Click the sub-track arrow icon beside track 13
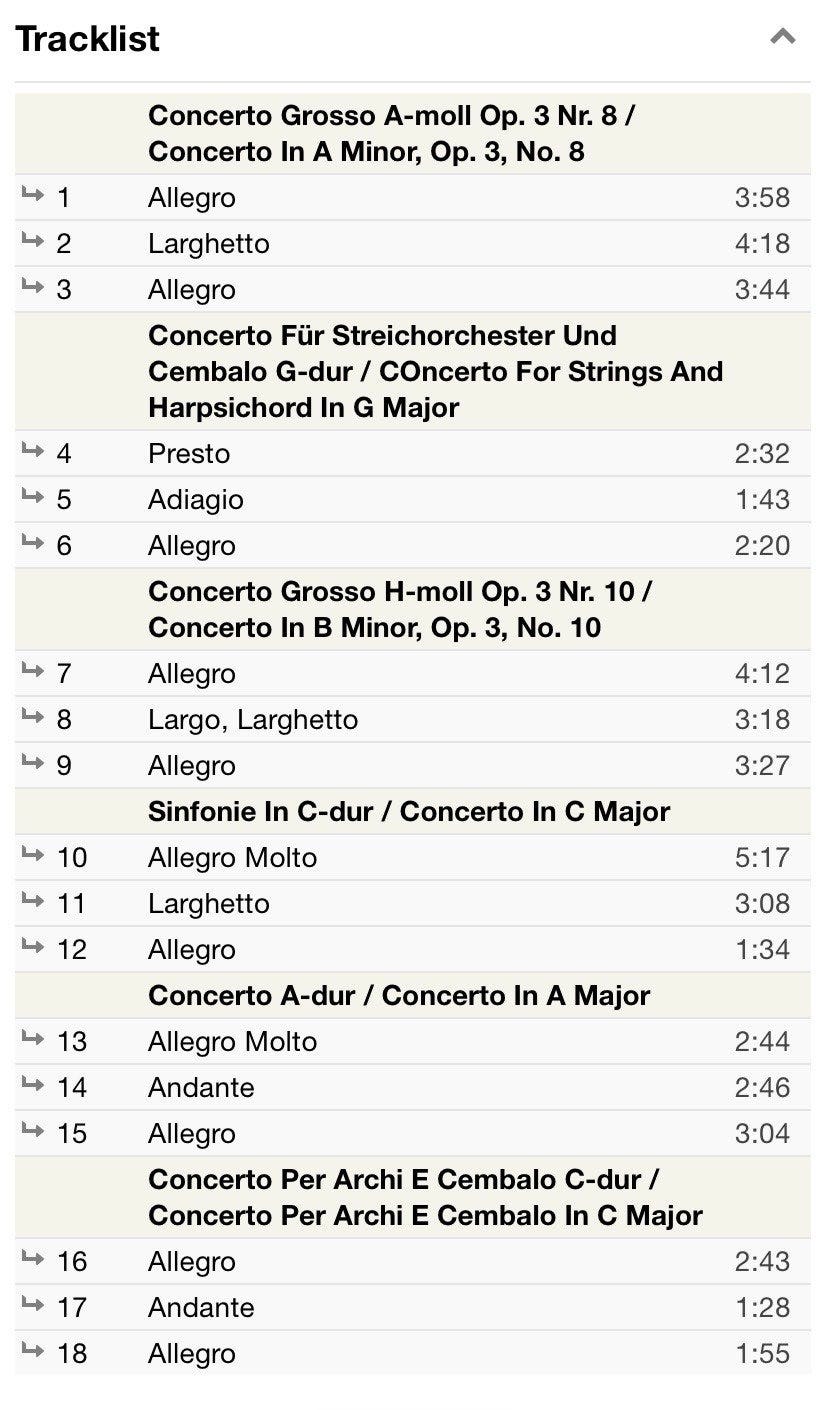The image size is (816, 1410). click(x=33, y=1039)
